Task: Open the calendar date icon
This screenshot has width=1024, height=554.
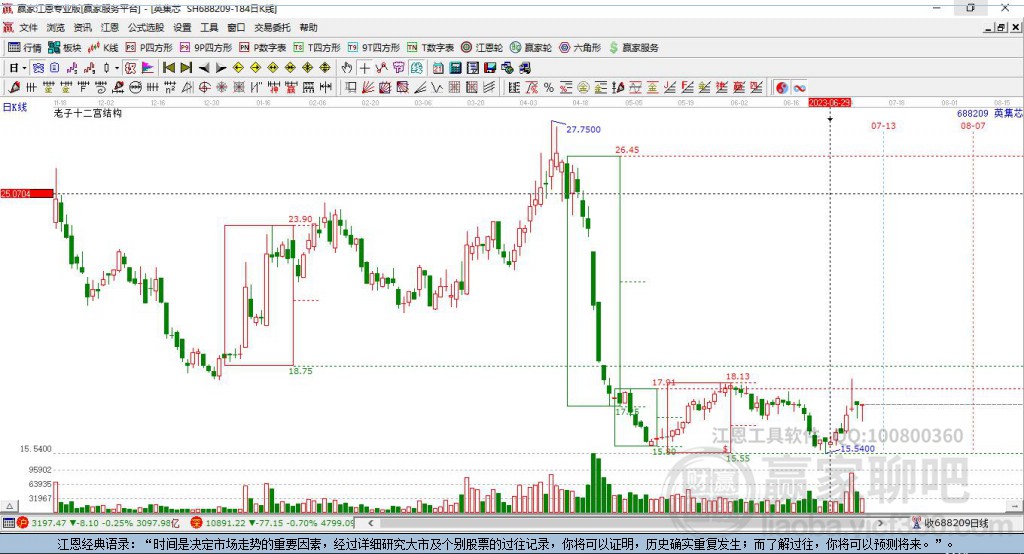Action: click(438, 68)
